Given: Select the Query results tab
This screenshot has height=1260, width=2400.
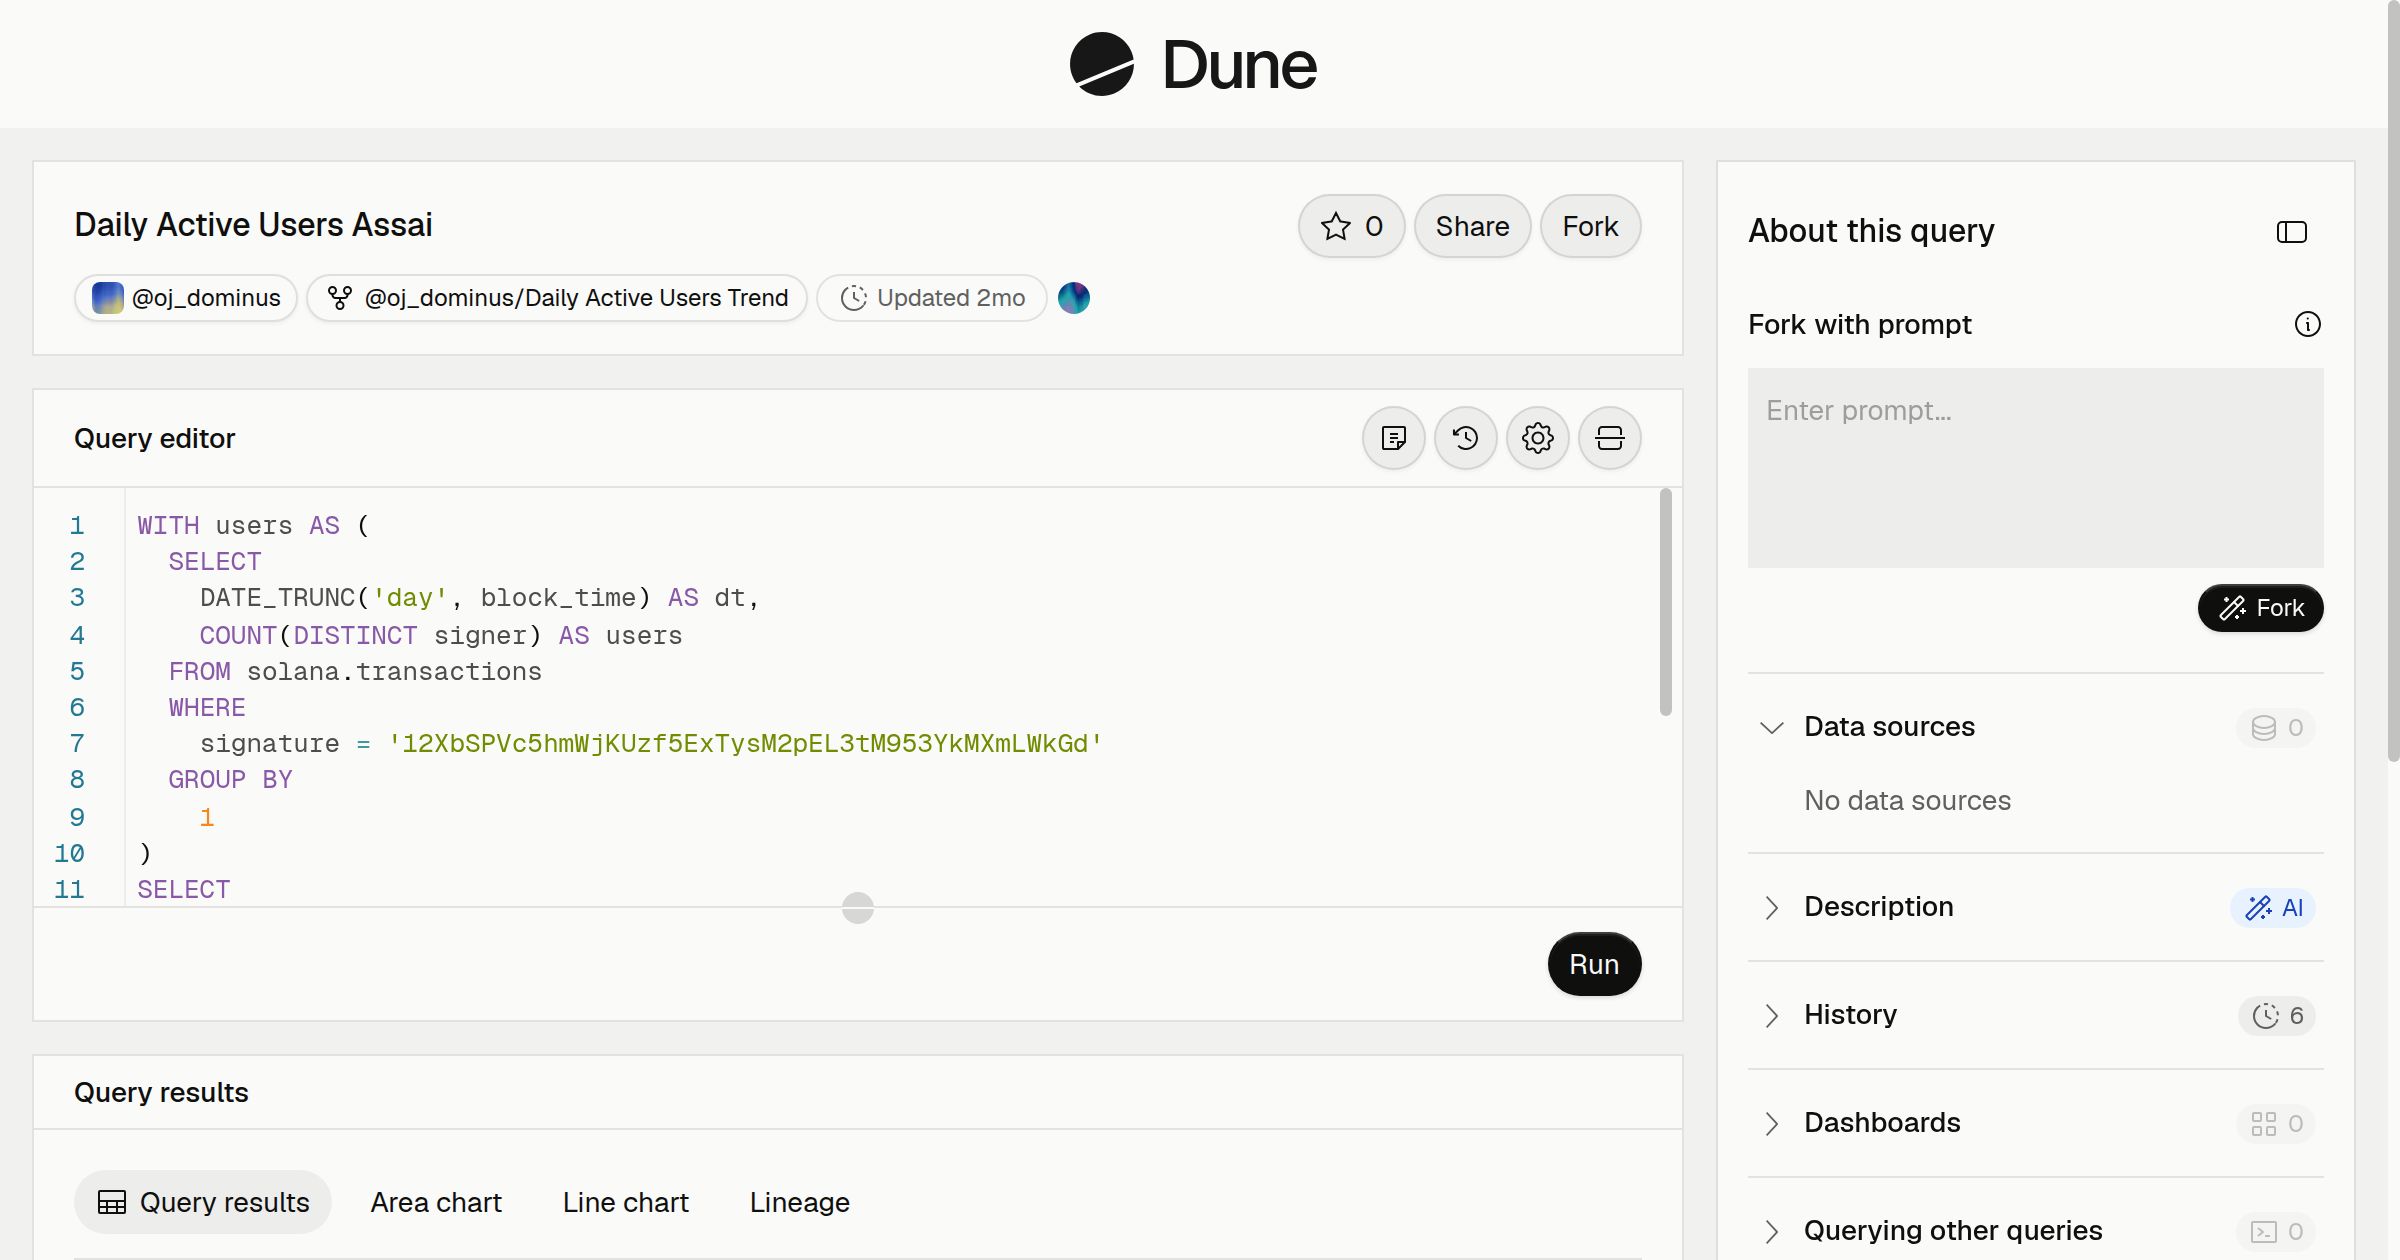Looking at the screenshot, I should click(203, 1202).
